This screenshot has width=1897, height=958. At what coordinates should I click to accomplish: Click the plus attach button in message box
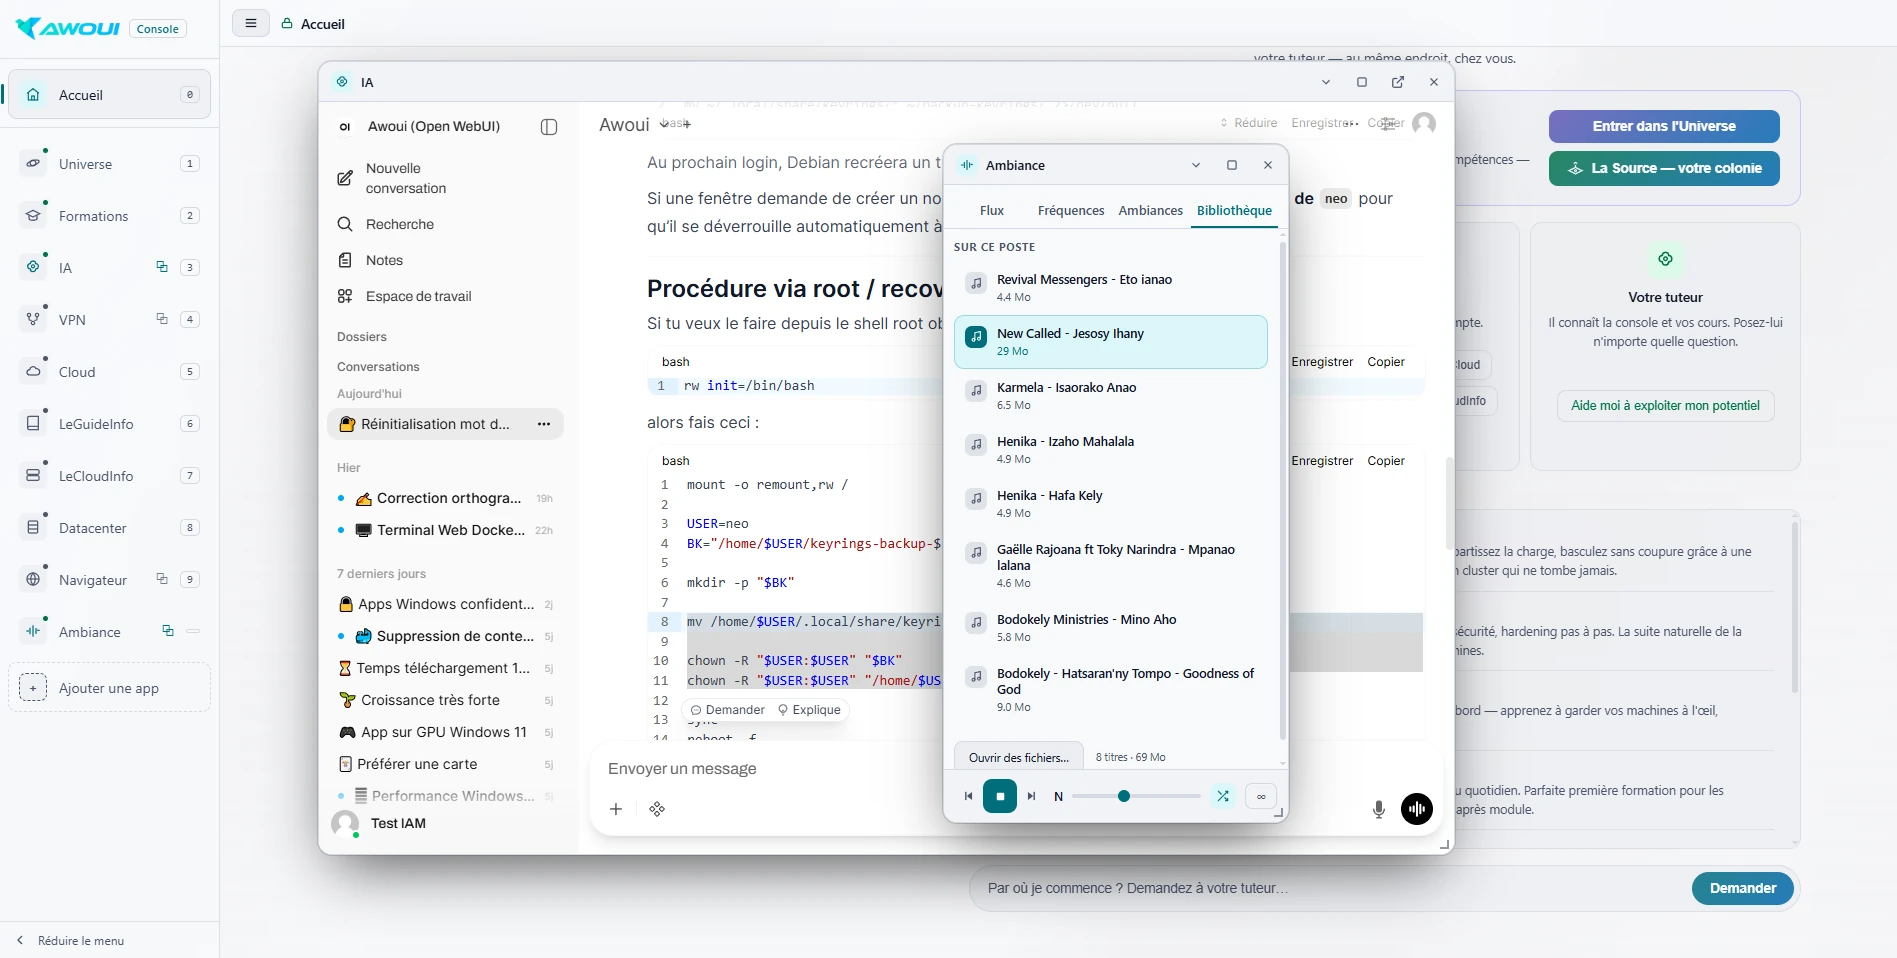coord(616,809)
